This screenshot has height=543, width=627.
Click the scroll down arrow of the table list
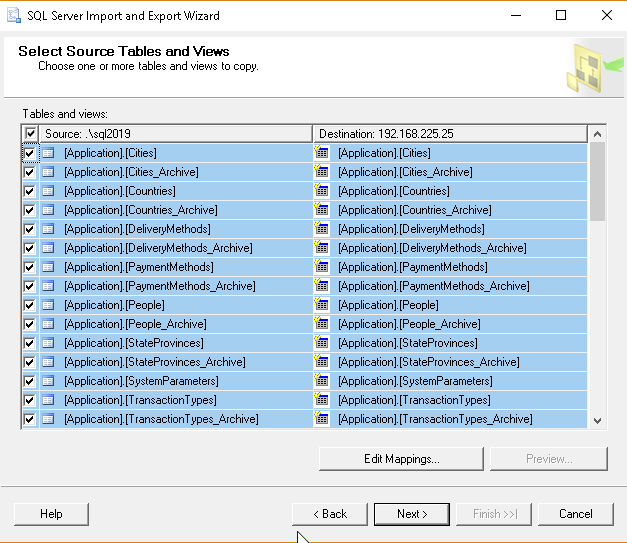pos(598,421)
